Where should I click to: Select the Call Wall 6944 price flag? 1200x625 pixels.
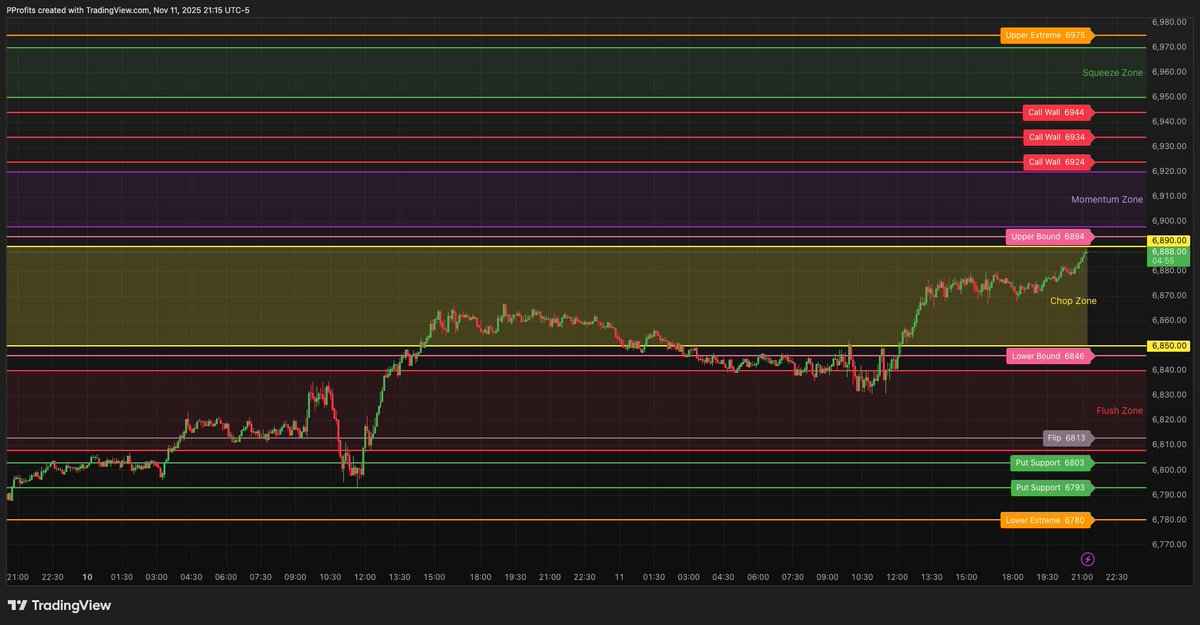(1058, 112)
